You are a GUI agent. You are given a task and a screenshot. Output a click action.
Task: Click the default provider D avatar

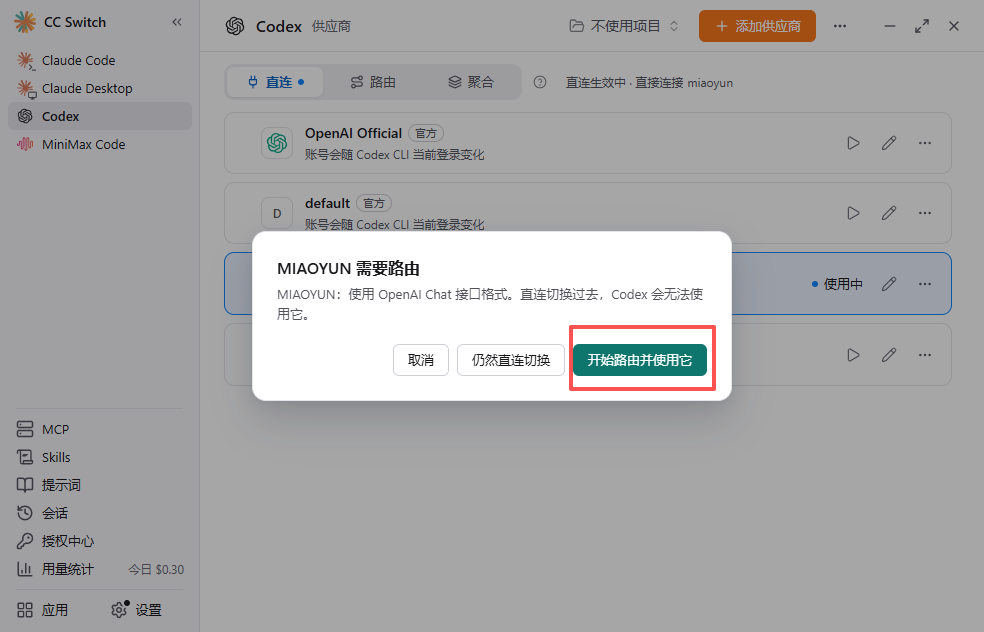tap(277, 213)
